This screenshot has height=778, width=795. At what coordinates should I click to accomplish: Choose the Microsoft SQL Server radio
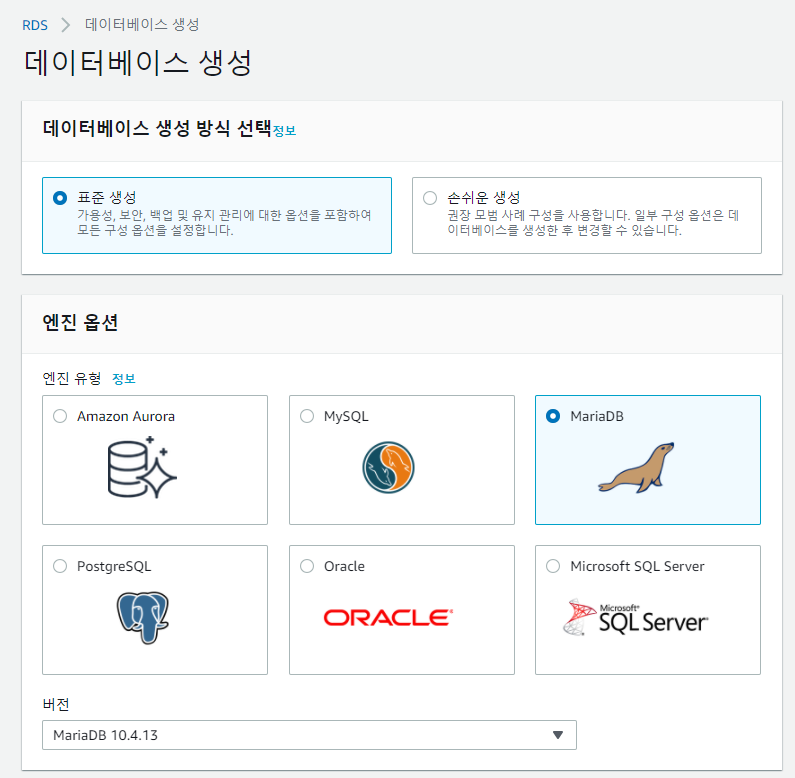click(x=553, y=566)
